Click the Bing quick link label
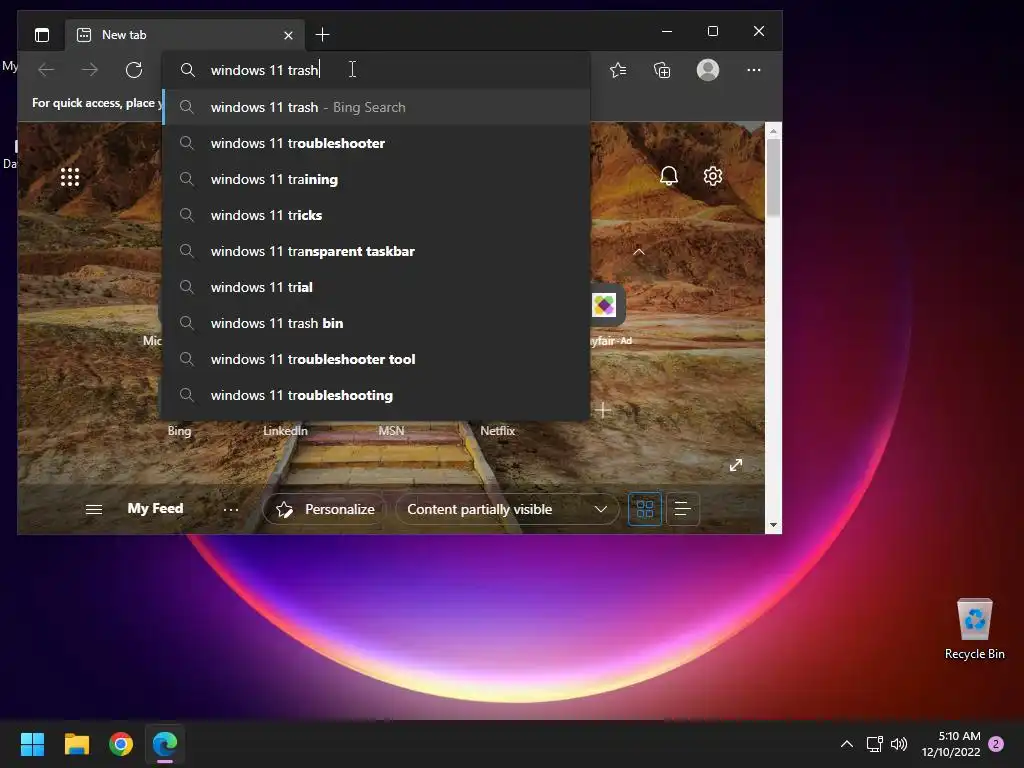 179,430
